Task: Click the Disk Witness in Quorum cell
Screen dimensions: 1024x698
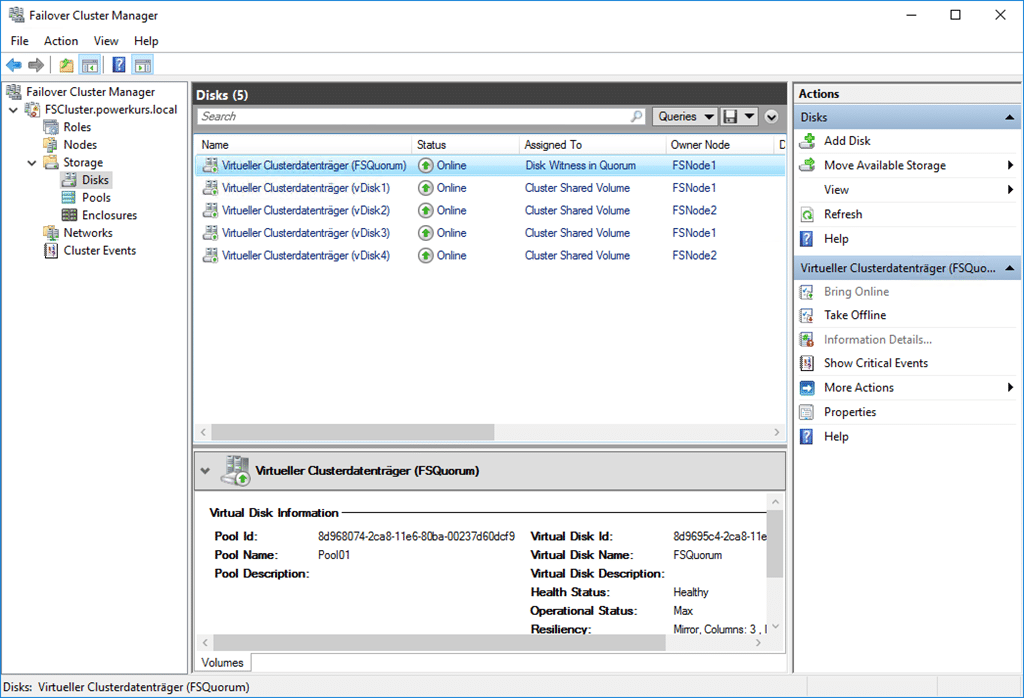Action: coord(581,166)
